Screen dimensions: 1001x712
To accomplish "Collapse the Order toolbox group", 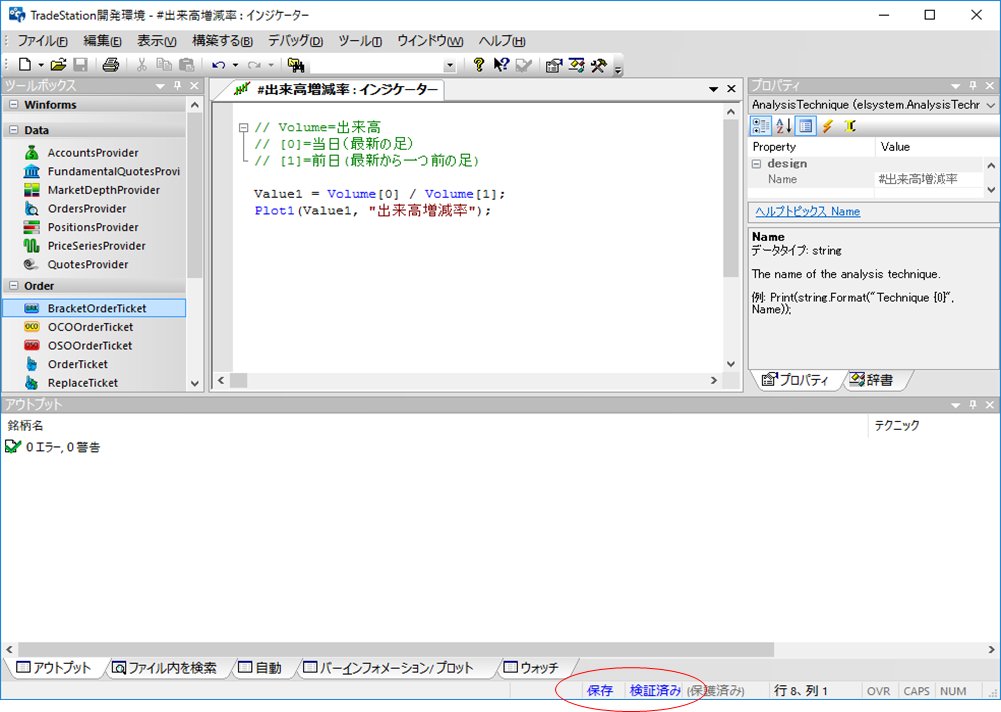I will click(13, 285).
